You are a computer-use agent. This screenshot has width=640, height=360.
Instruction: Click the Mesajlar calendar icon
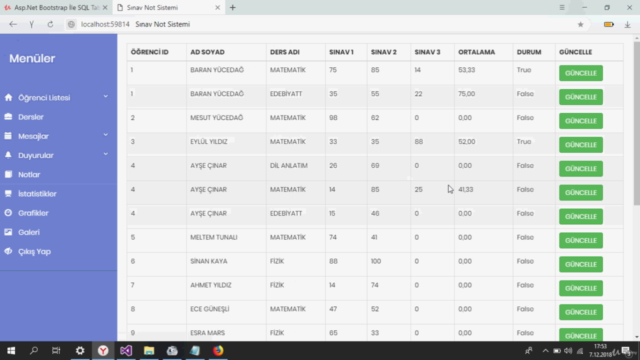coord(9,136)
